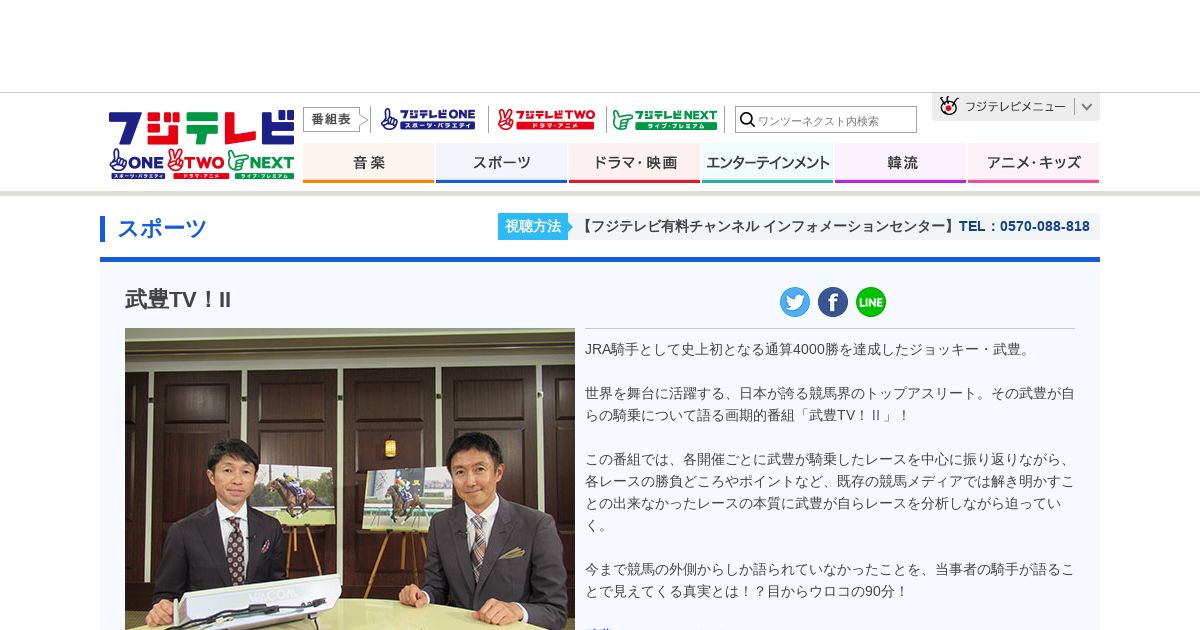Click the Fuji TV eye mark icon
1200x630 pixels.
pyautogui.click(x=949, y=106)
